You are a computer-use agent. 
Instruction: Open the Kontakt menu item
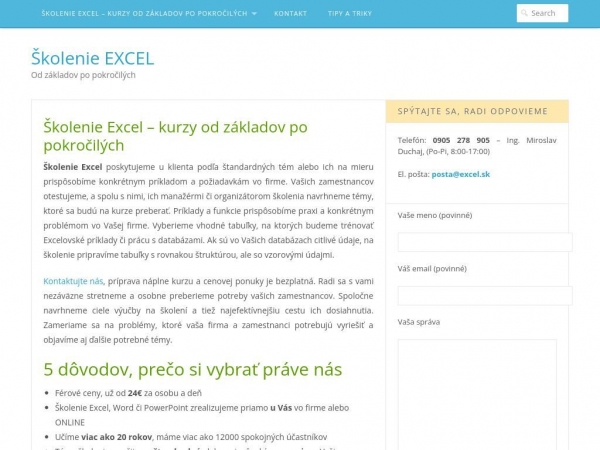coord(290,13)
